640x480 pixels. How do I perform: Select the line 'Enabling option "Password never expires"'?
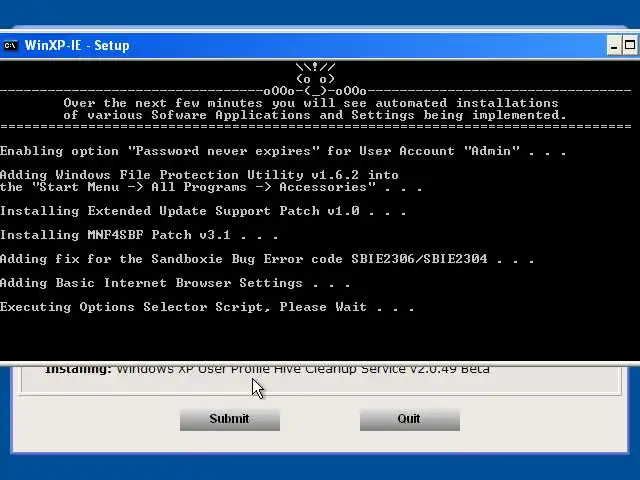pos(282,151)
